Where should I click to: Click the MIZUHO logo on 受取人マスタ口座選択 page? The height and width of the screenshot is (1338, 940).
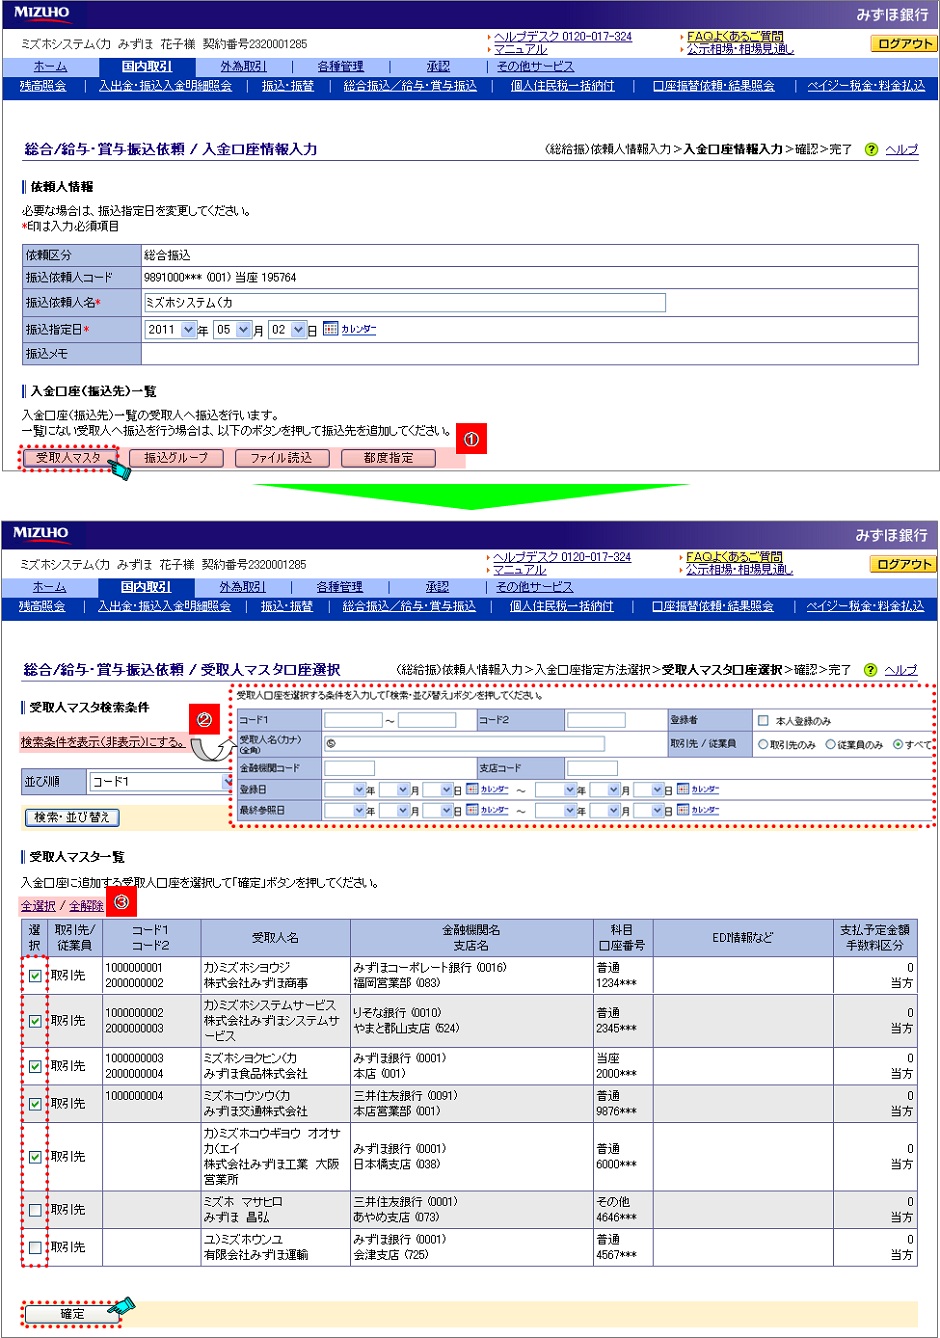point(41,533)
